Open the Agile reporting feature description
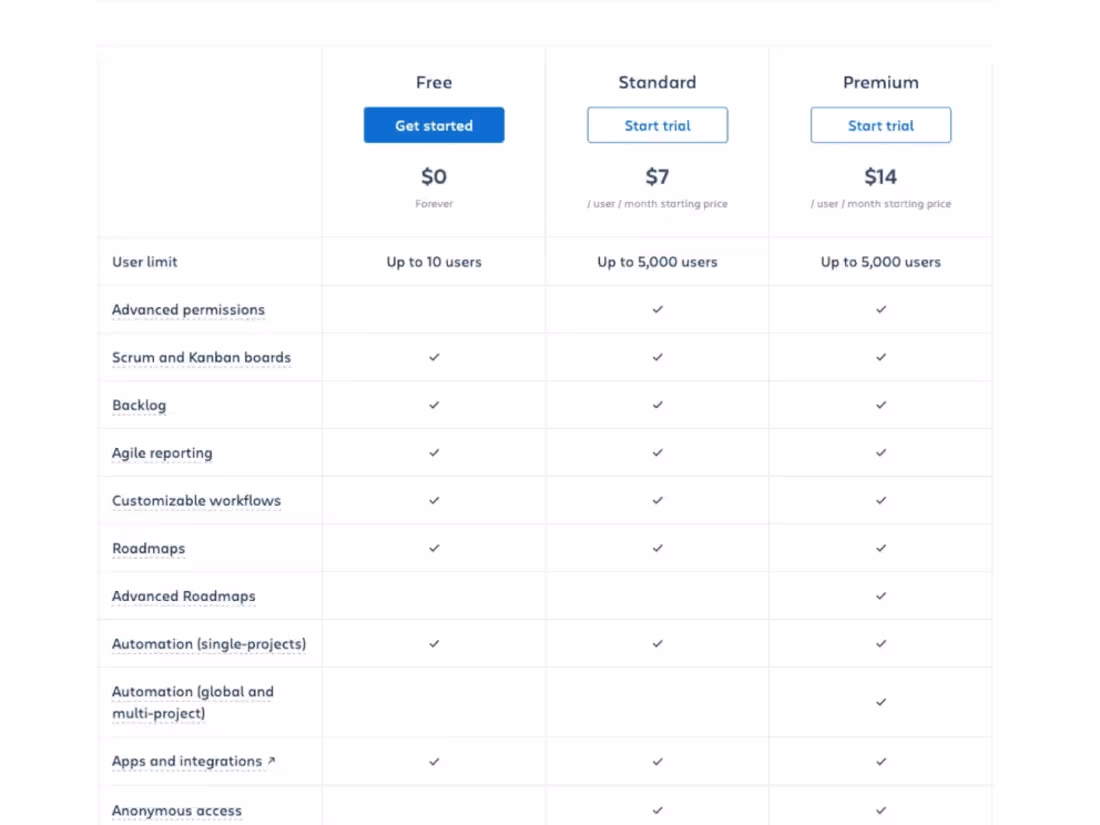This screenshot has height=825, width=1100. click(x=162, y=453)
